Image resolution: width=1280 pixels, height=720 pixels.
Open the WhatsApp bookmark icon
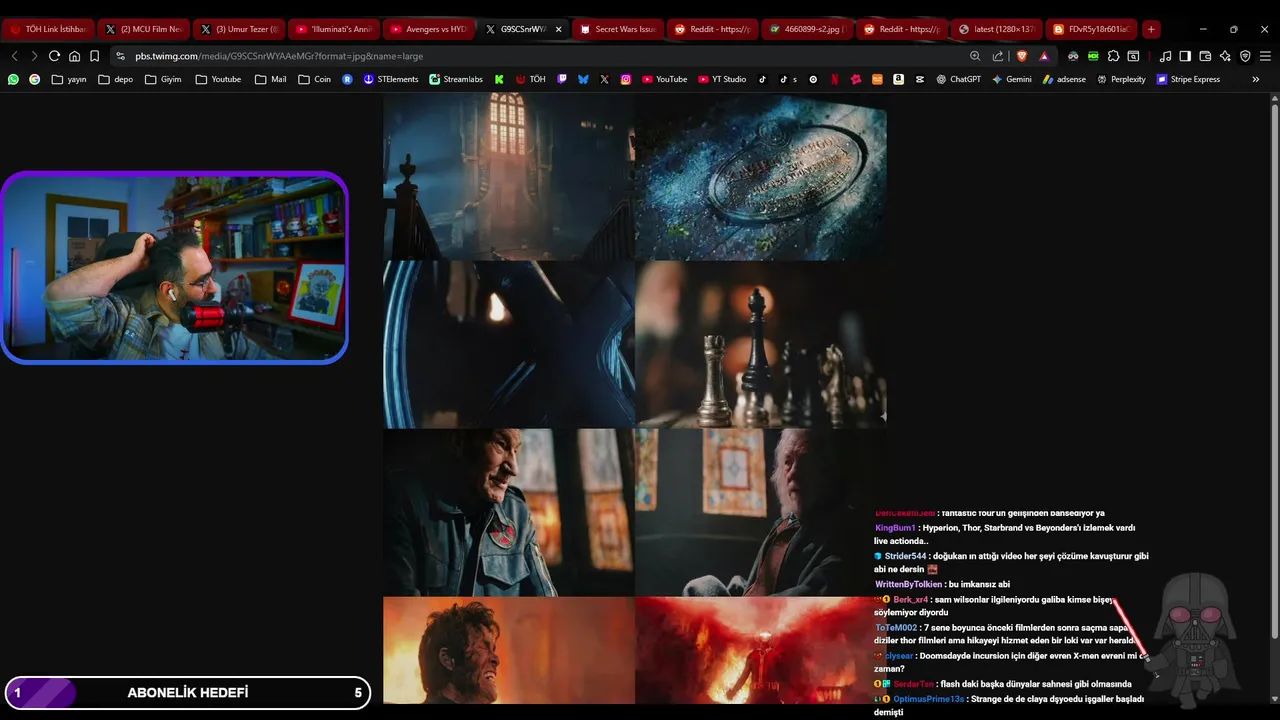click(x=13, y=79)
